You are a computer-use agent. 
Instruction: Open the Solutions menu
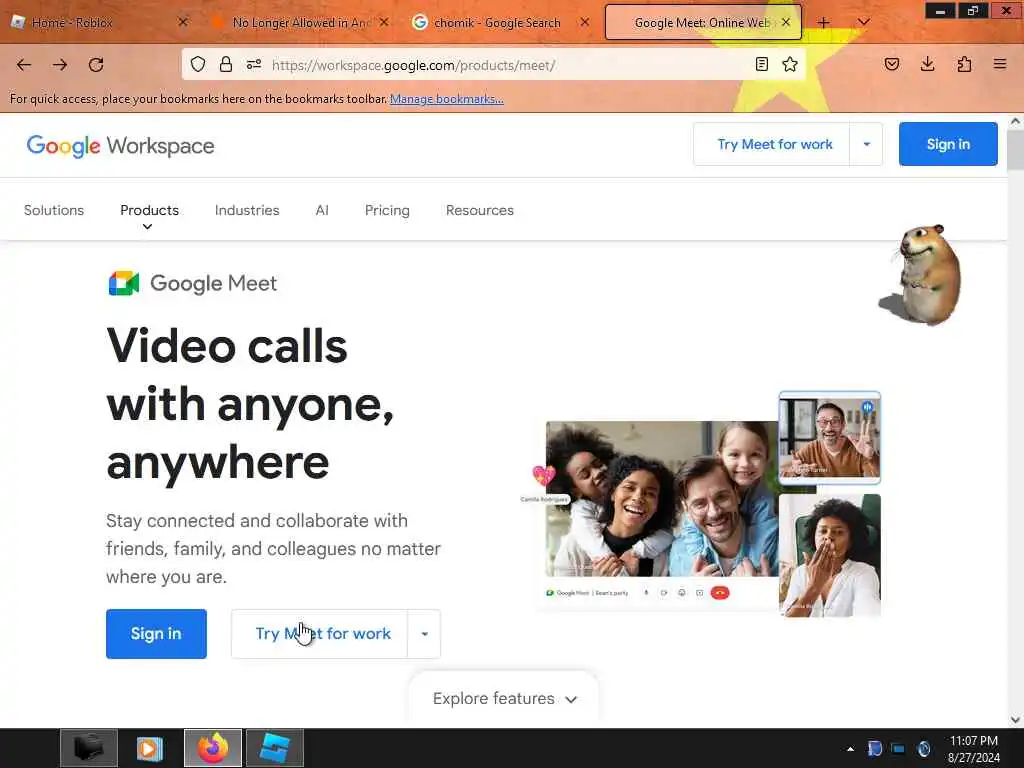54,210
